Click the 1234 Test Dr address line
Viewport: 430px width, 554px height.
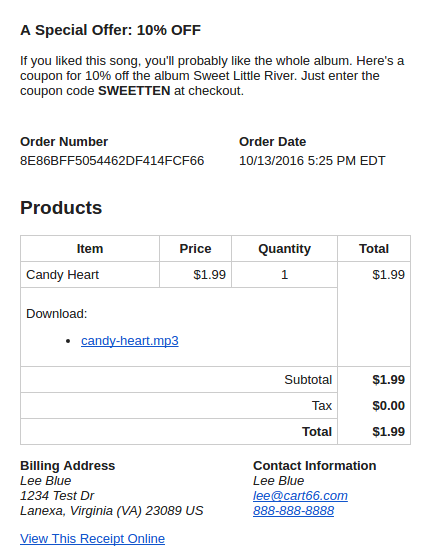point(57,496)
